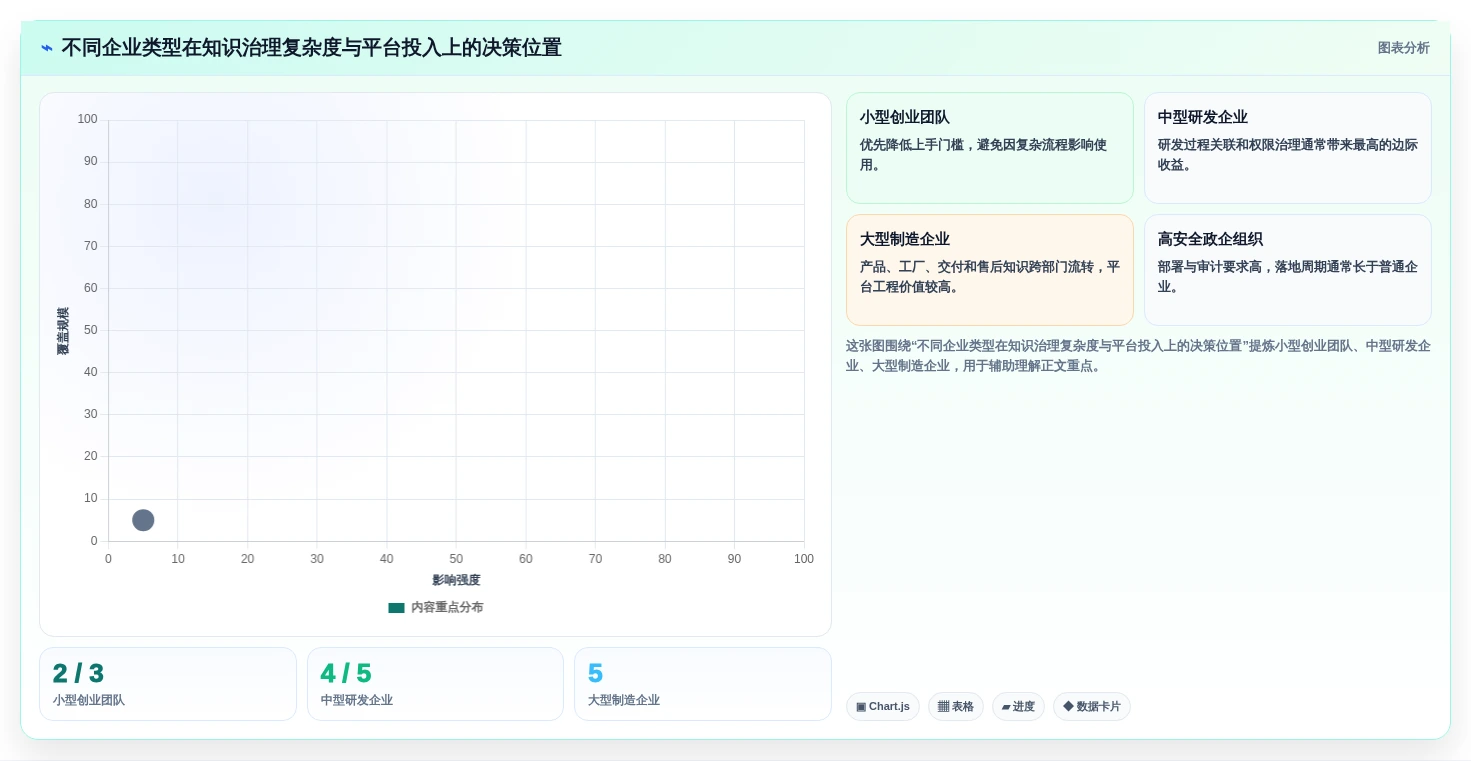
Task: Click the text 部署与审计要求高
Action: [1210, 267]
